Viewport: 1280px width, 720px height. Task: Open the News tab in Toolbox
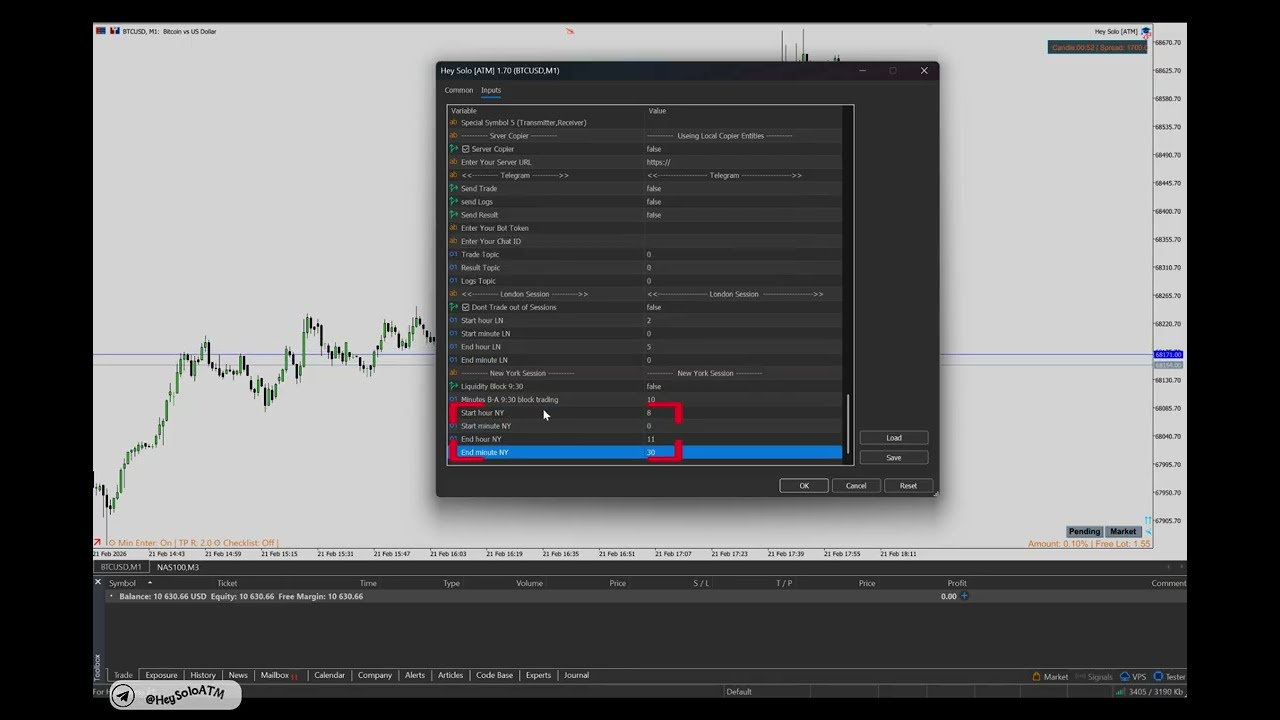pyautogui.click(x=238, y=675)
